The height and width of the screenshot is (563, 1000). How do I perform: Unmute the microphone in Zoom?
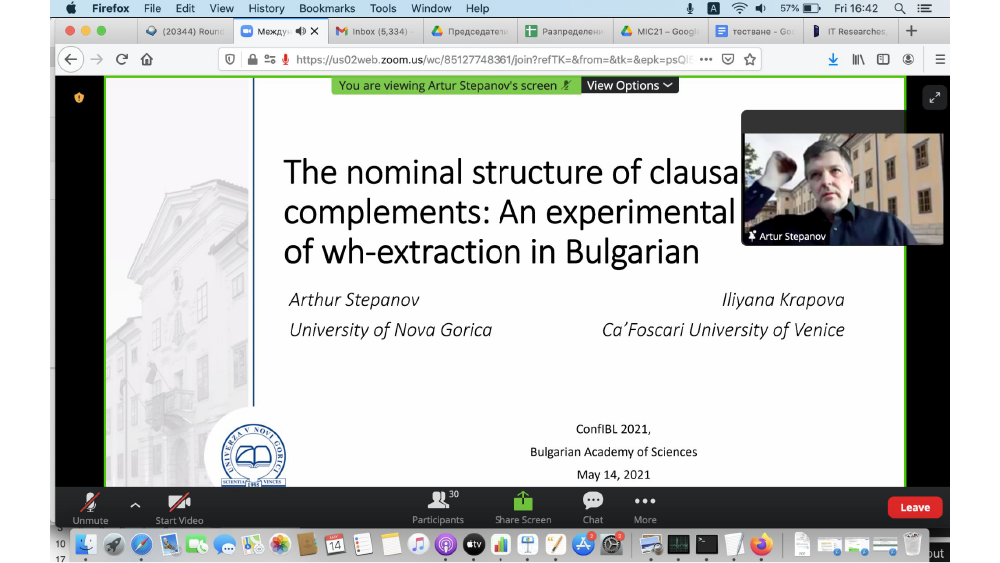coord(90,507)
